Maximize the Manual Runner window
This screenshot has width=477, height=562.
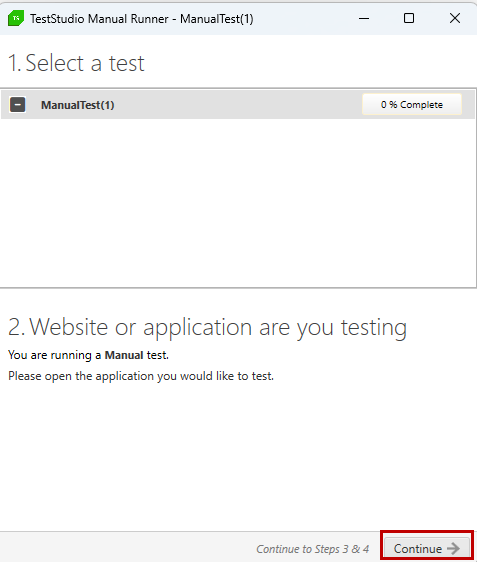[409, 18]
